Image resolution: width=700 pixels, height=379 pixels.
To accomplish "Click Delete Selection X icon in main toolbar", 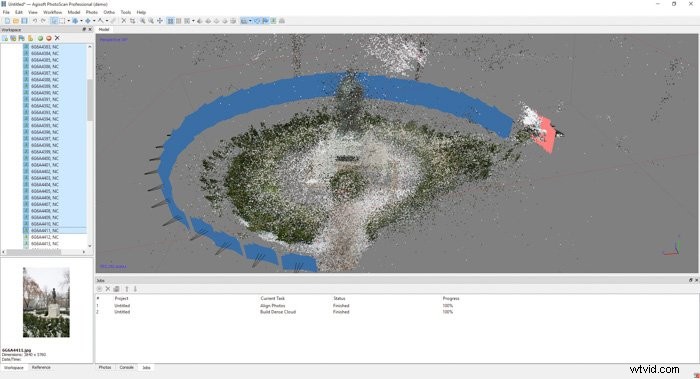I will [x=124, y=21].
